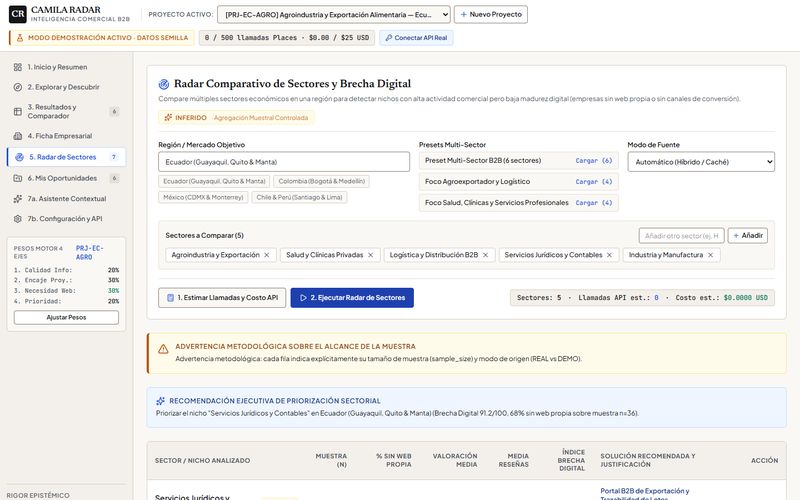Click the Nuevo Proyecto button

(491, 15)
